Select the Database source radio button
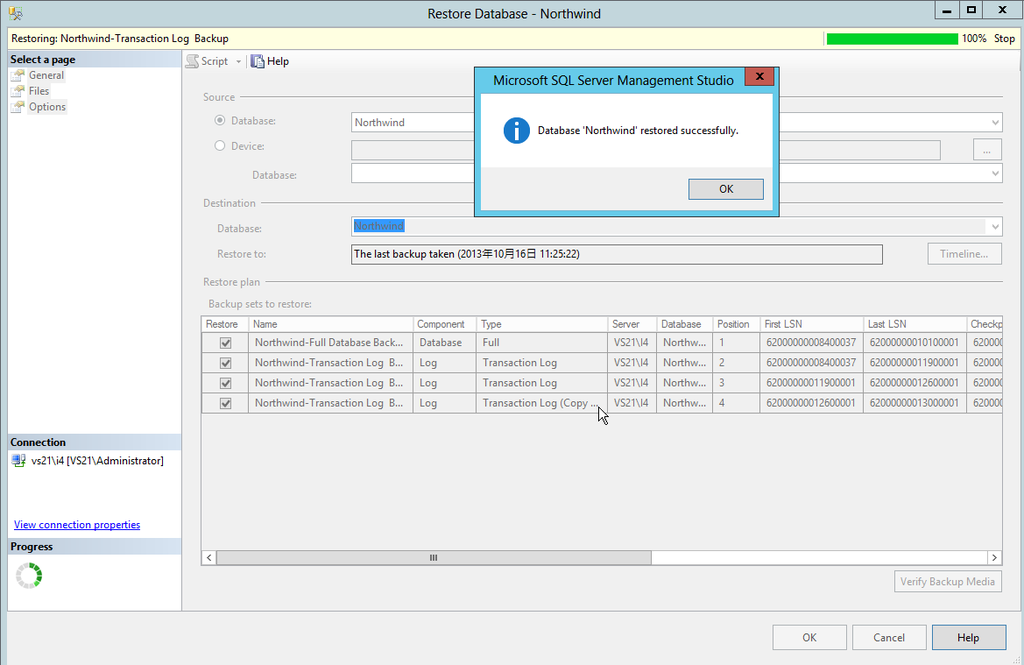Screen dimensions: 1024x665 click(x=220, y=121)
